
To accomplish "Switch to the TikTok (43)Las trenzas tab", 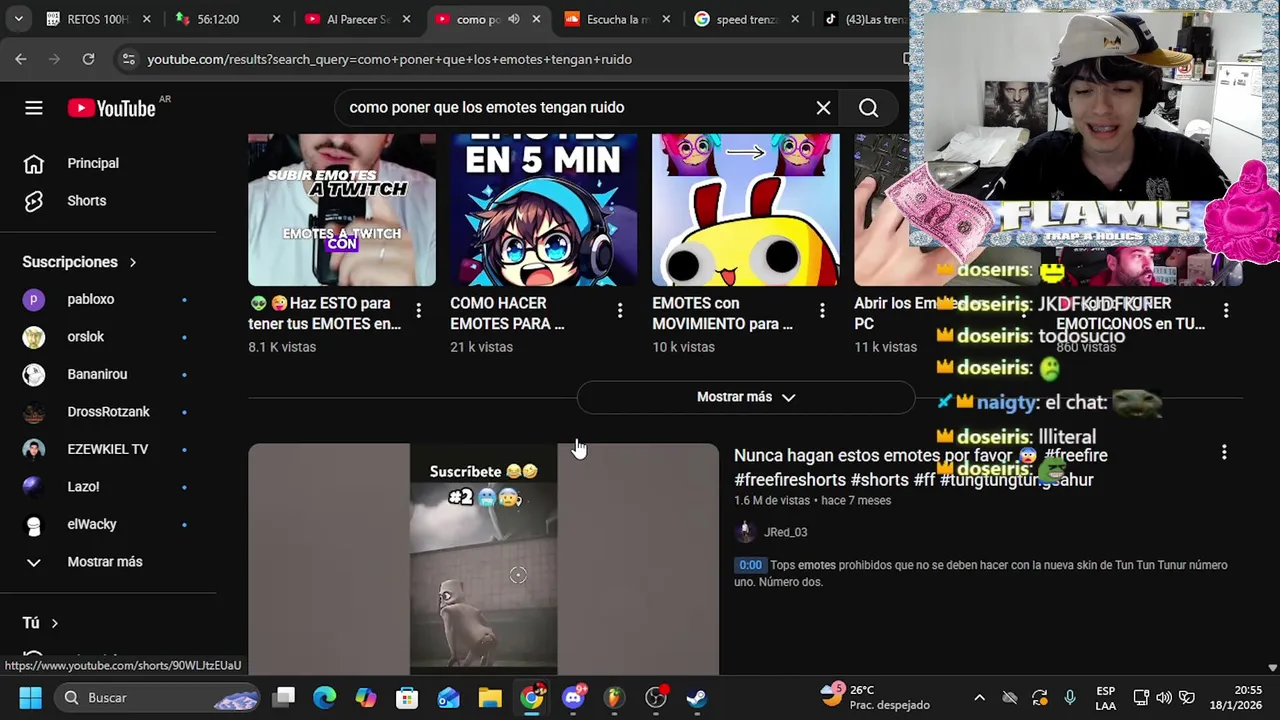I will (x=866, y=19).
